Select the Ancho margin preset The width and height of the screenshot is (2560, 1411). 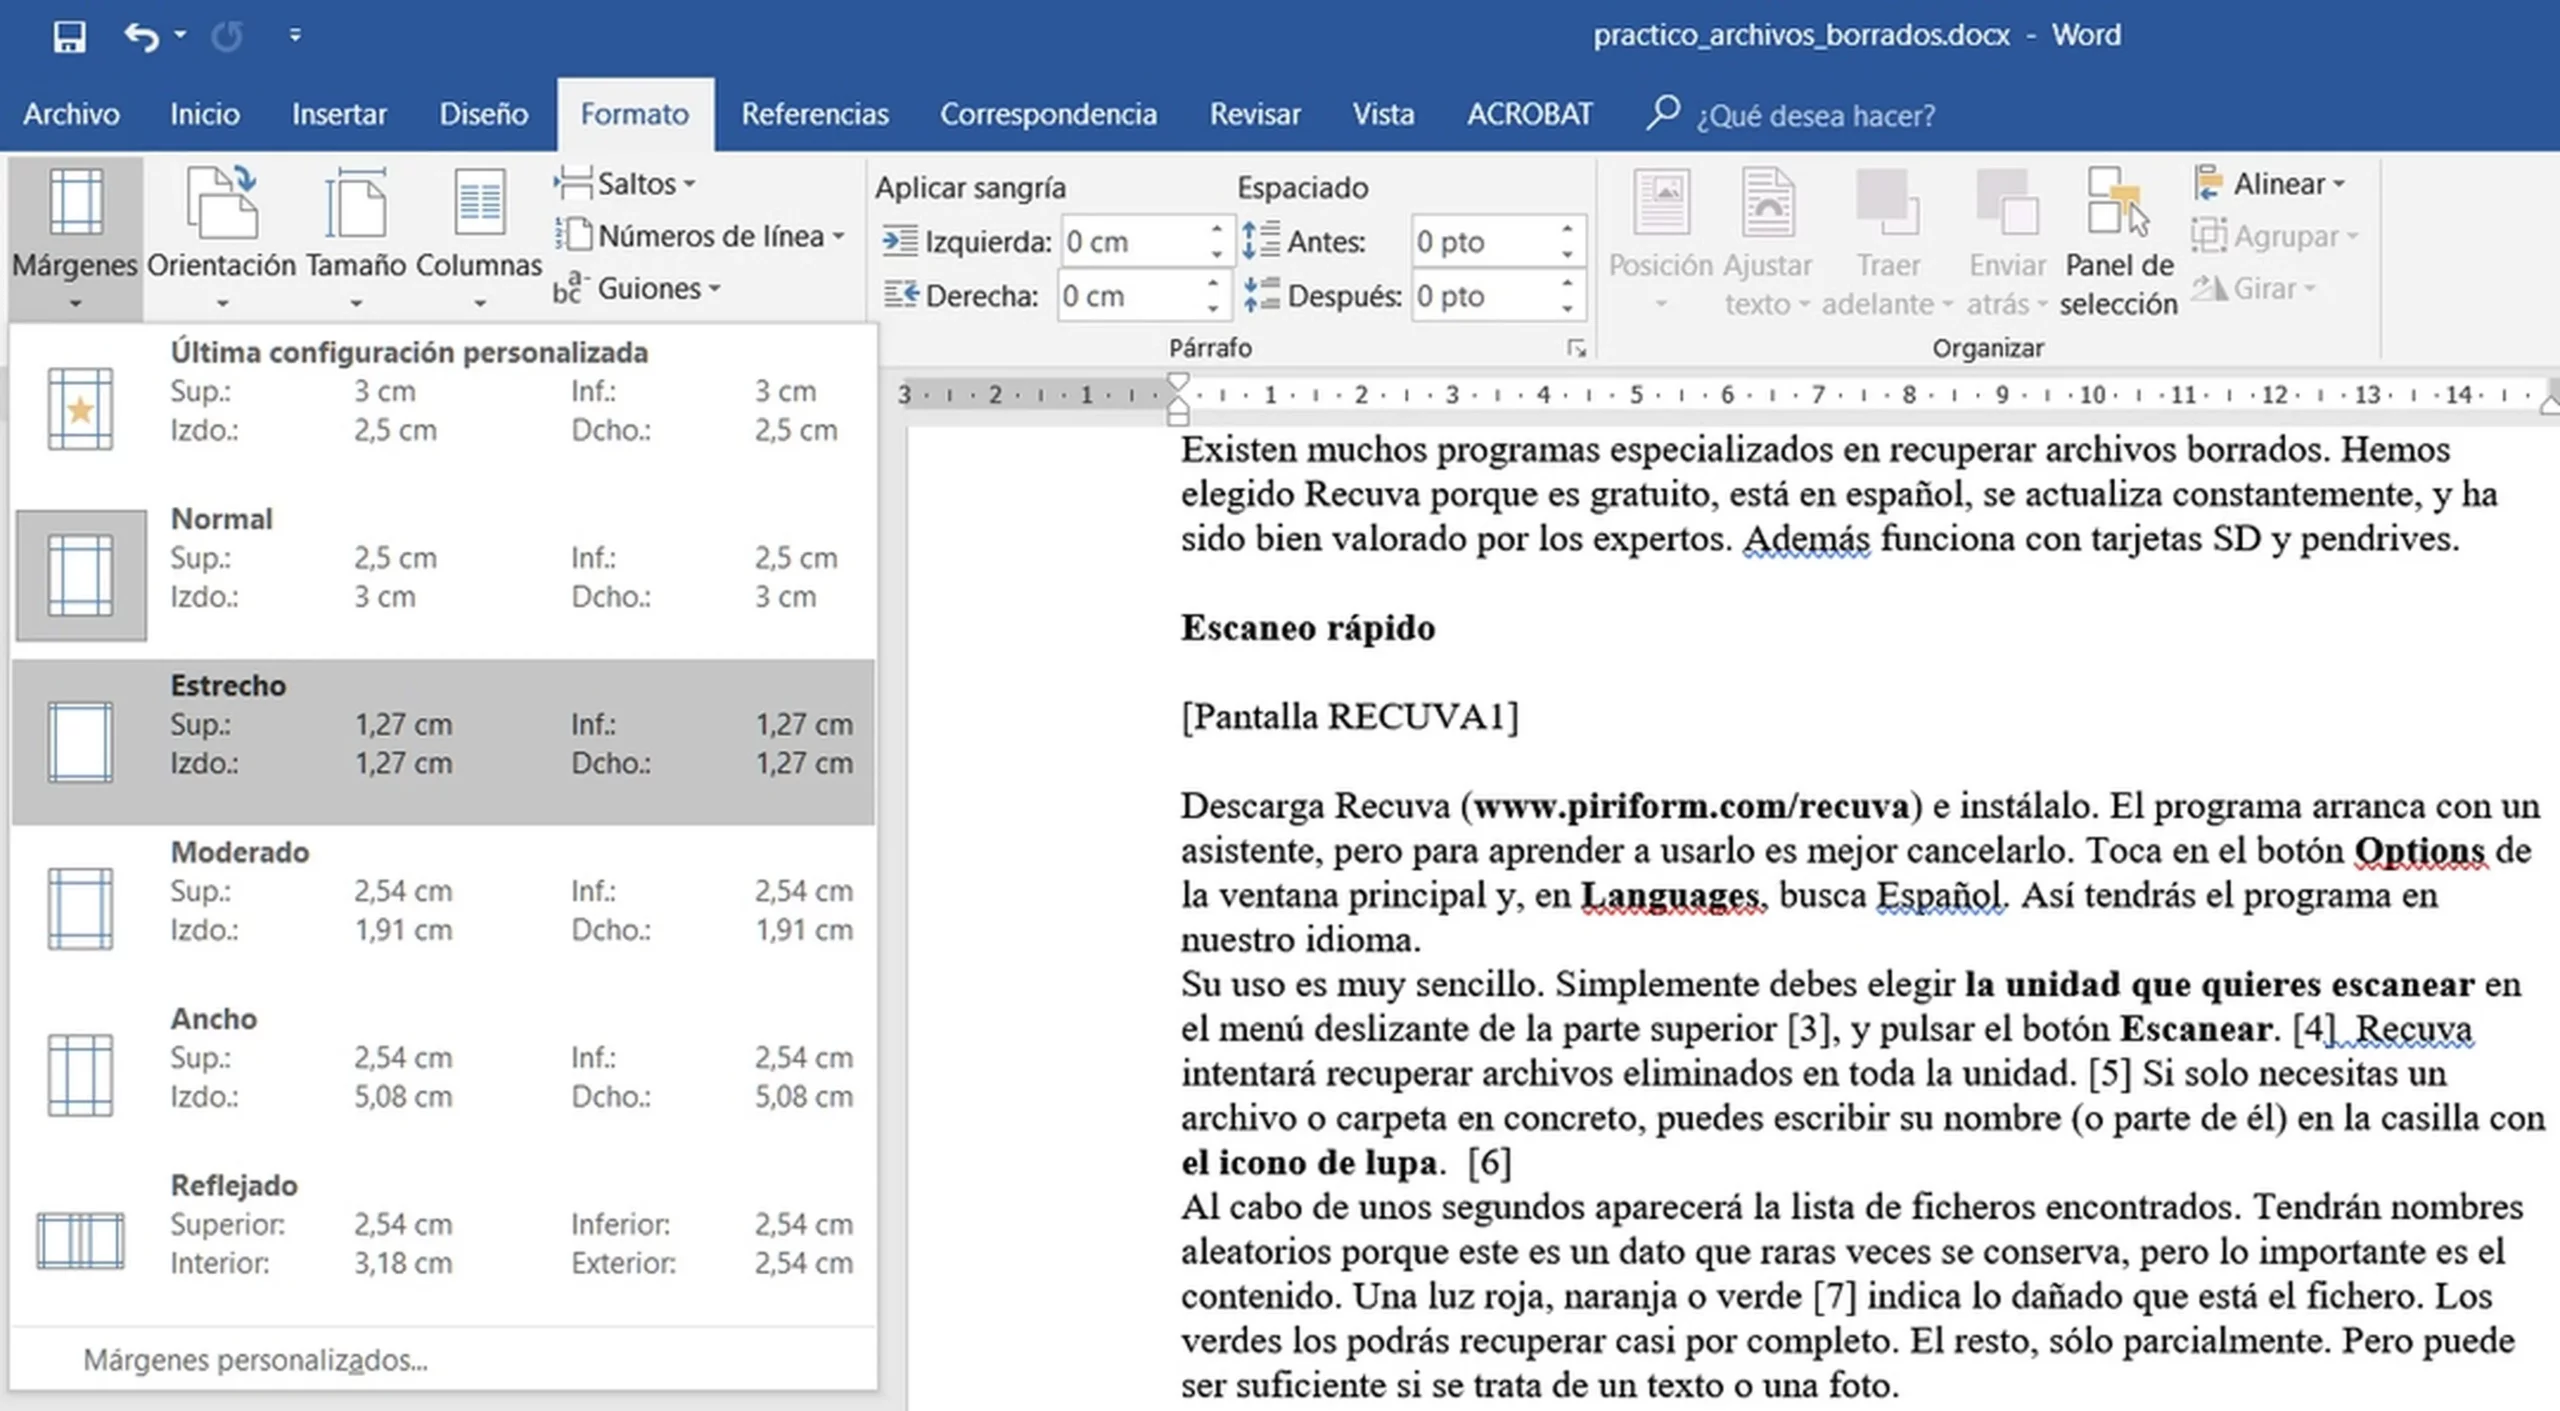tap(443, 1075)
